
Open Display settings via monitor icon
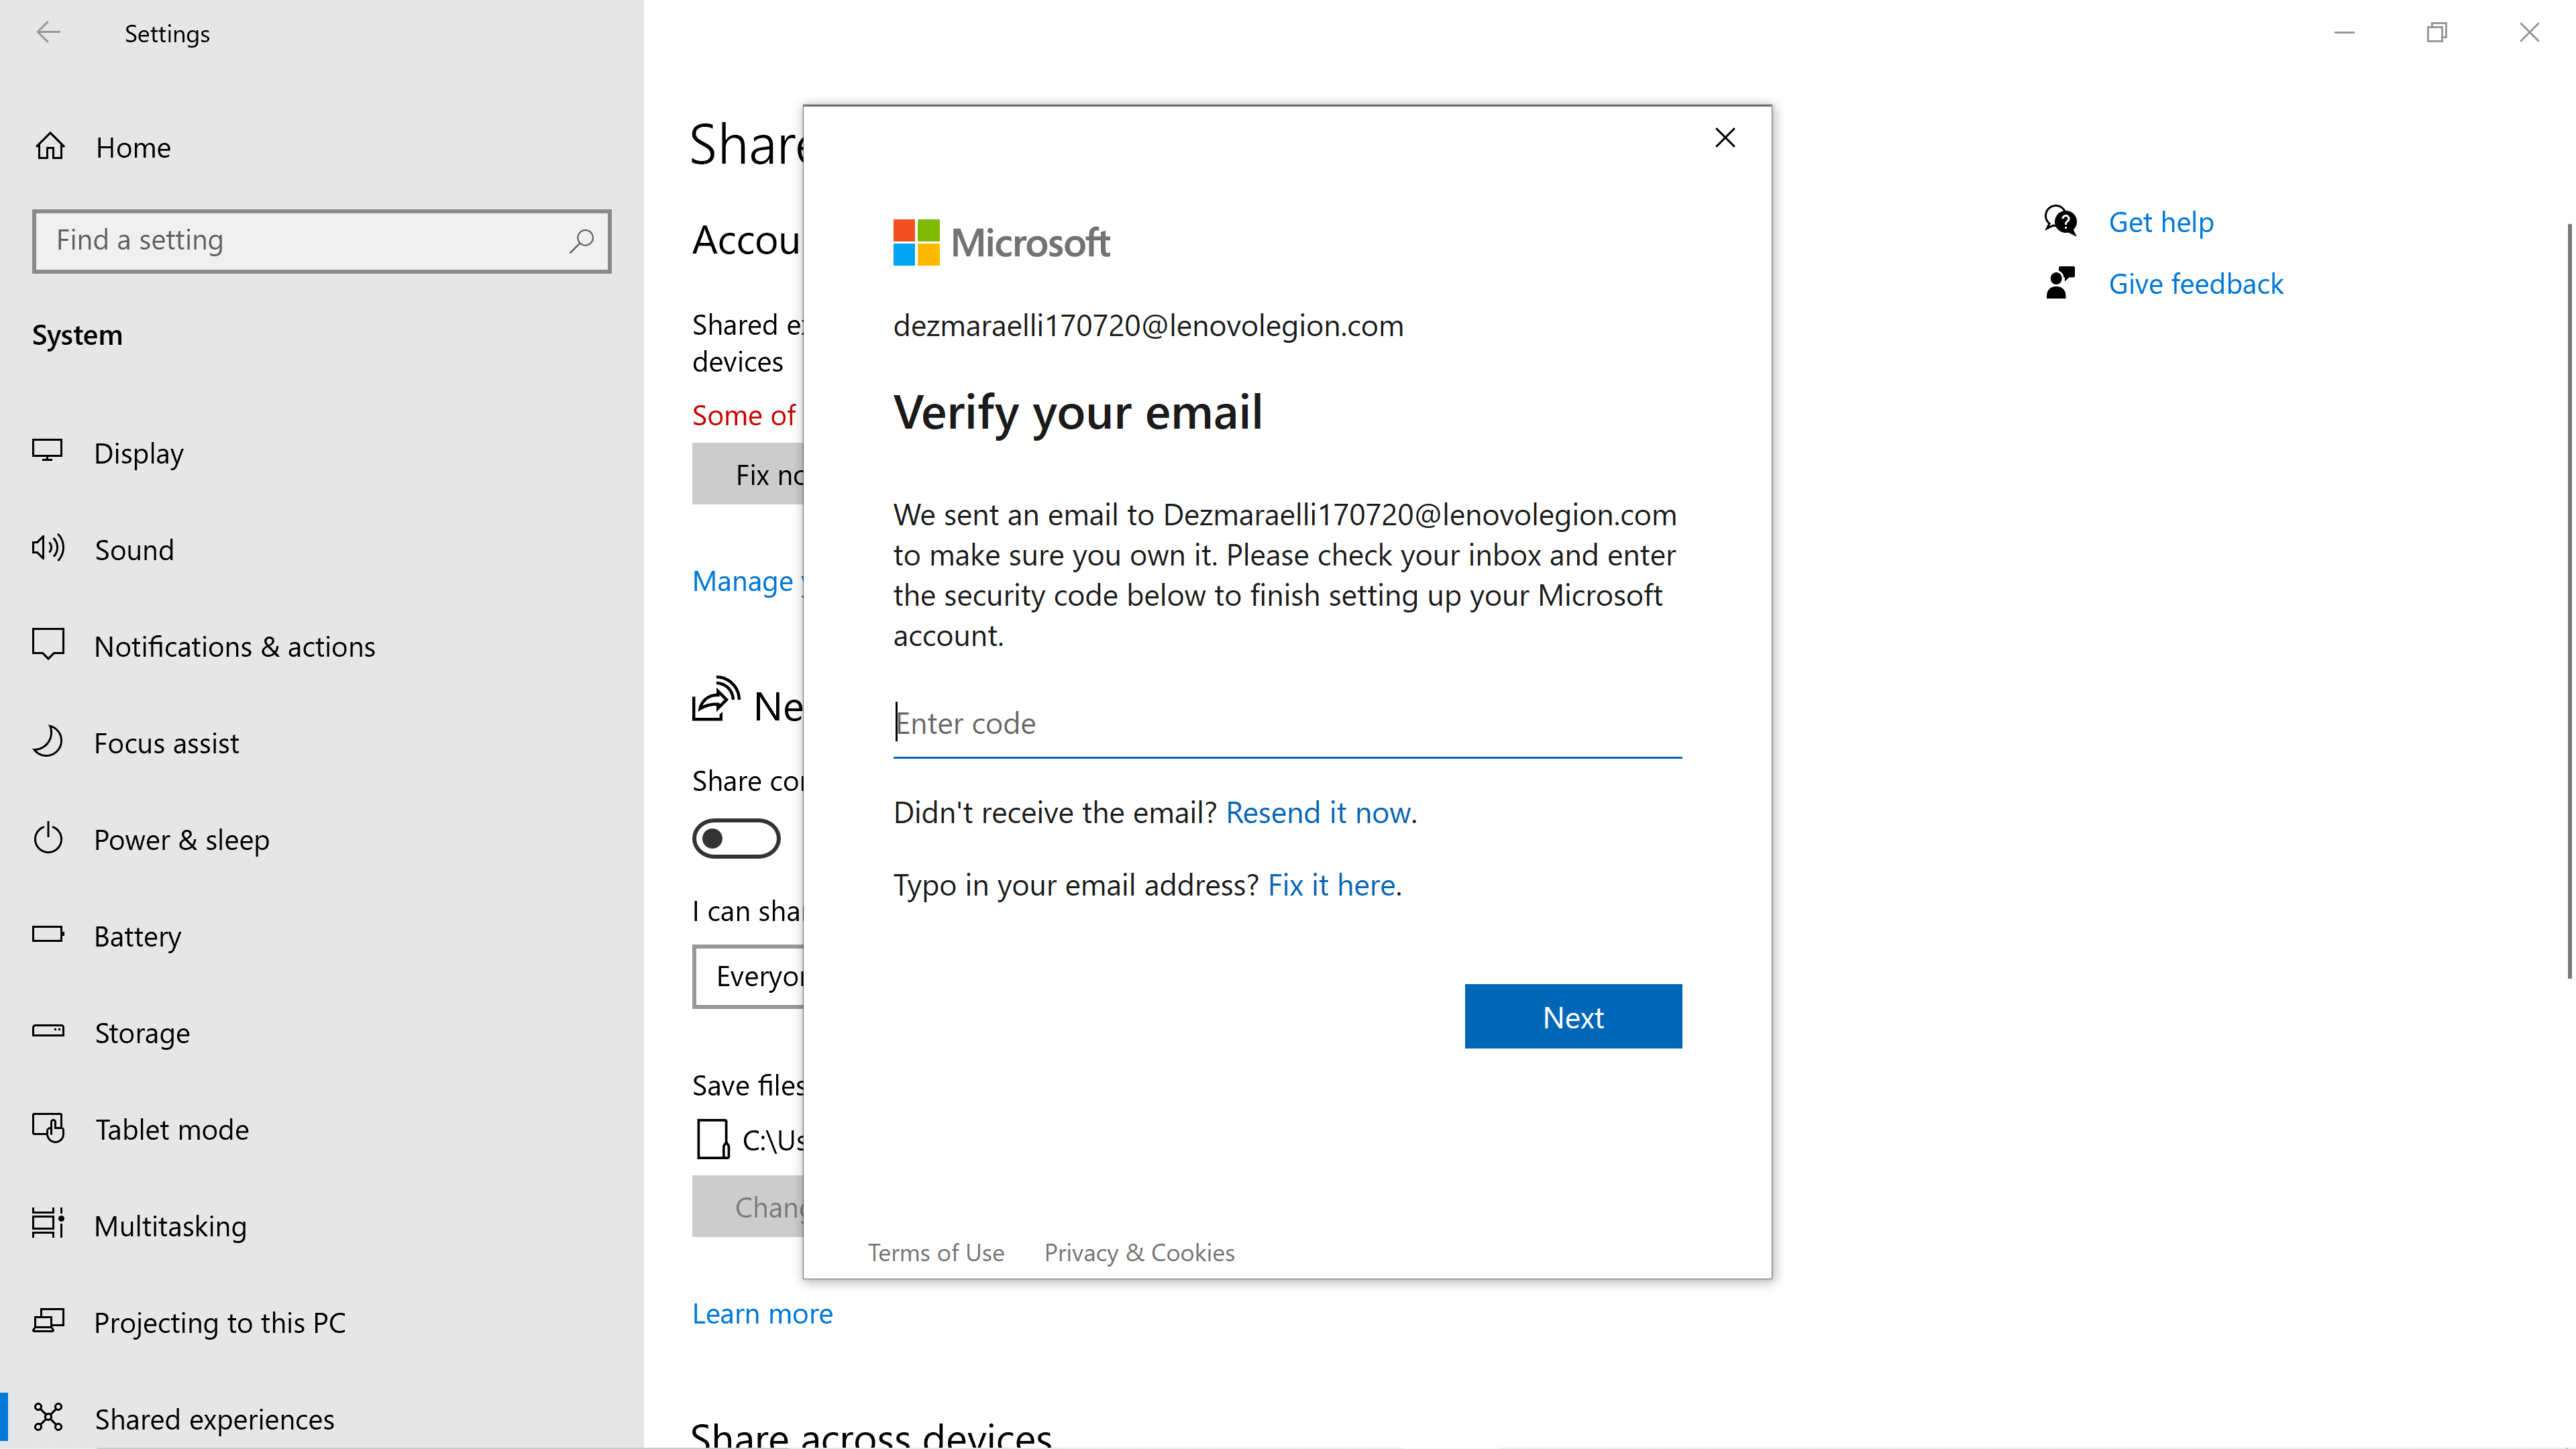(47, 452)
